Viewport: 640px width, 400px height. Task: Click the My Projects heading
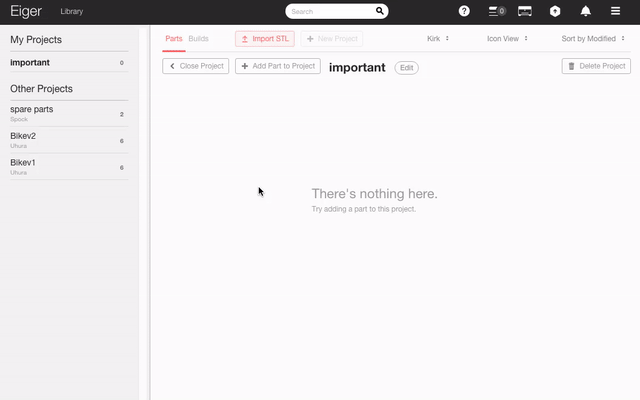(x=36, y=40)
